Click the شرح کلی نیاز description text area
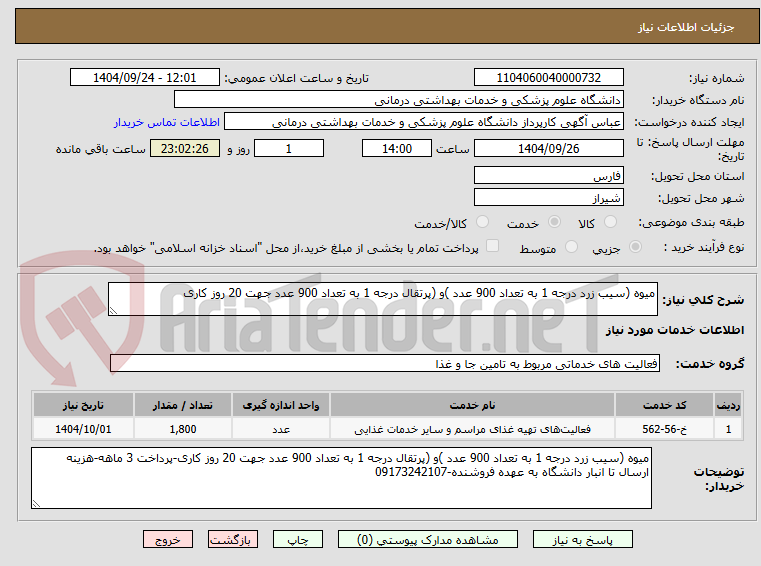 (x=382, y=299)
